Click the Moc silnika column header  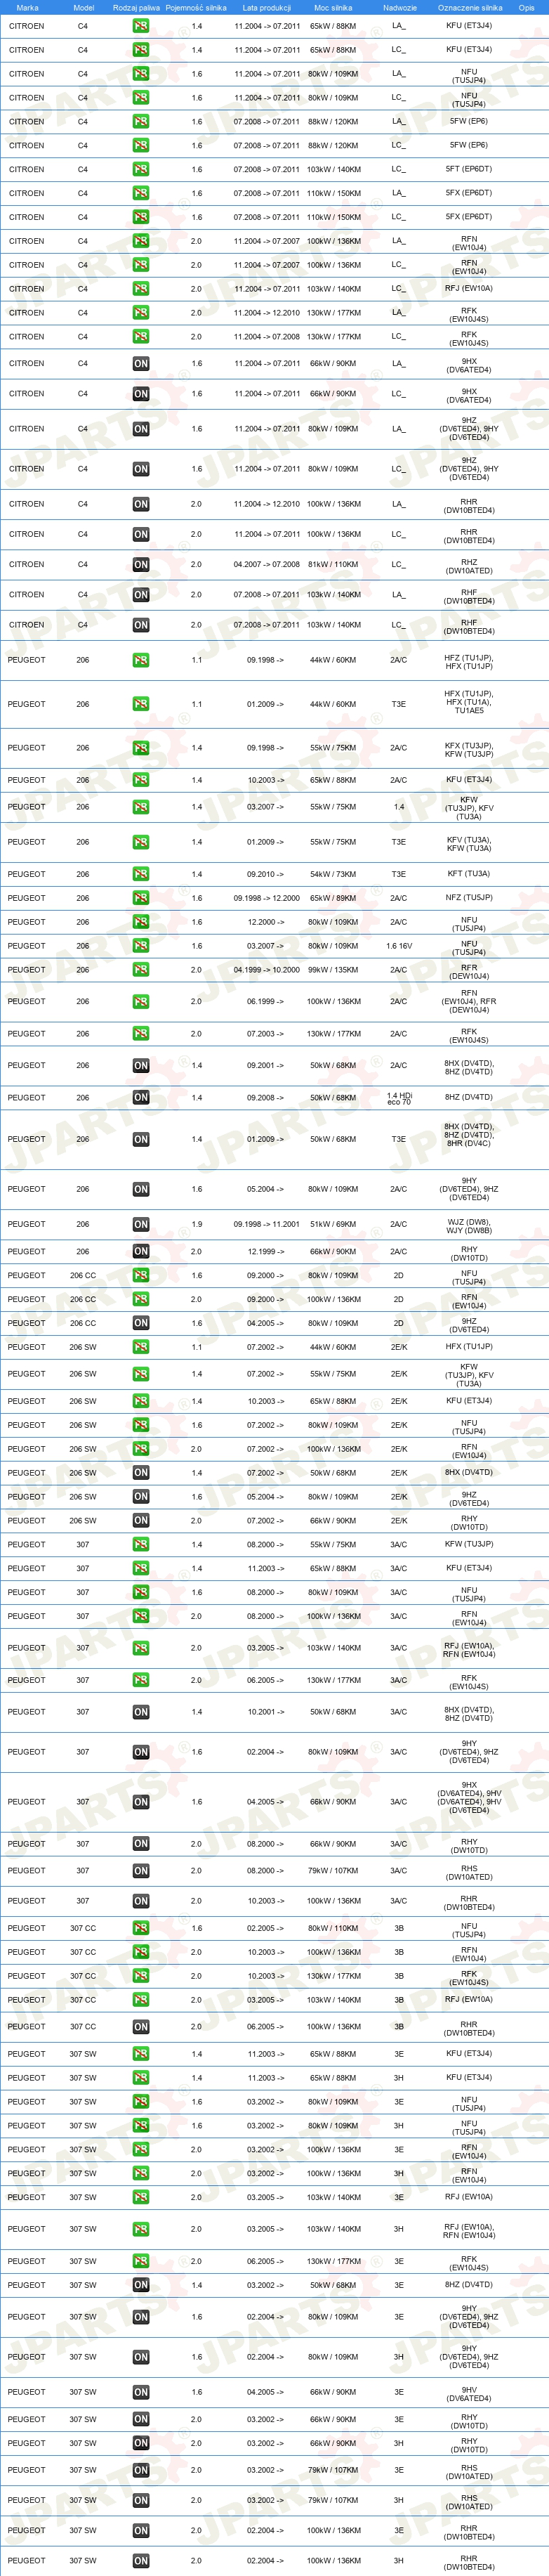point(333,7)
